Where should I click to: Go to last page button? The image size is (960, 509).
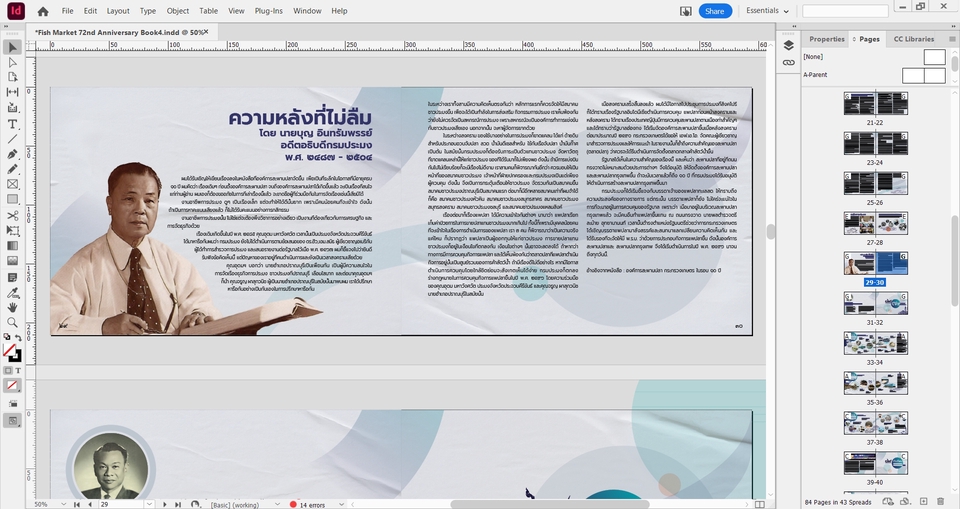point(178,504)
